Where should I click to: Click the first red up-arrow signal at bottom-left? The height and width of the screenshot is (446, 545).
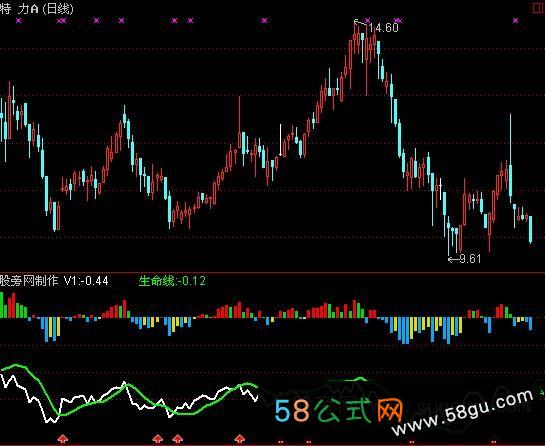[x=63, y=438]
